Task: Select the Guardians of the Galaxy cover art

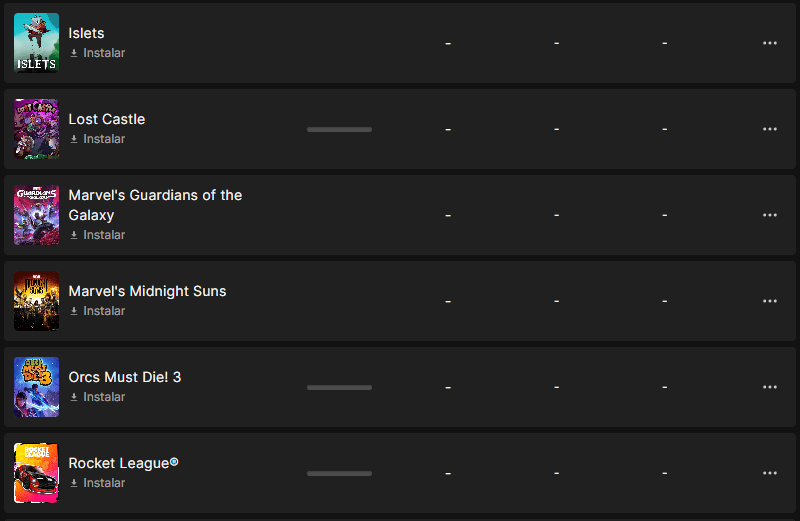Action: pos(36,215)
